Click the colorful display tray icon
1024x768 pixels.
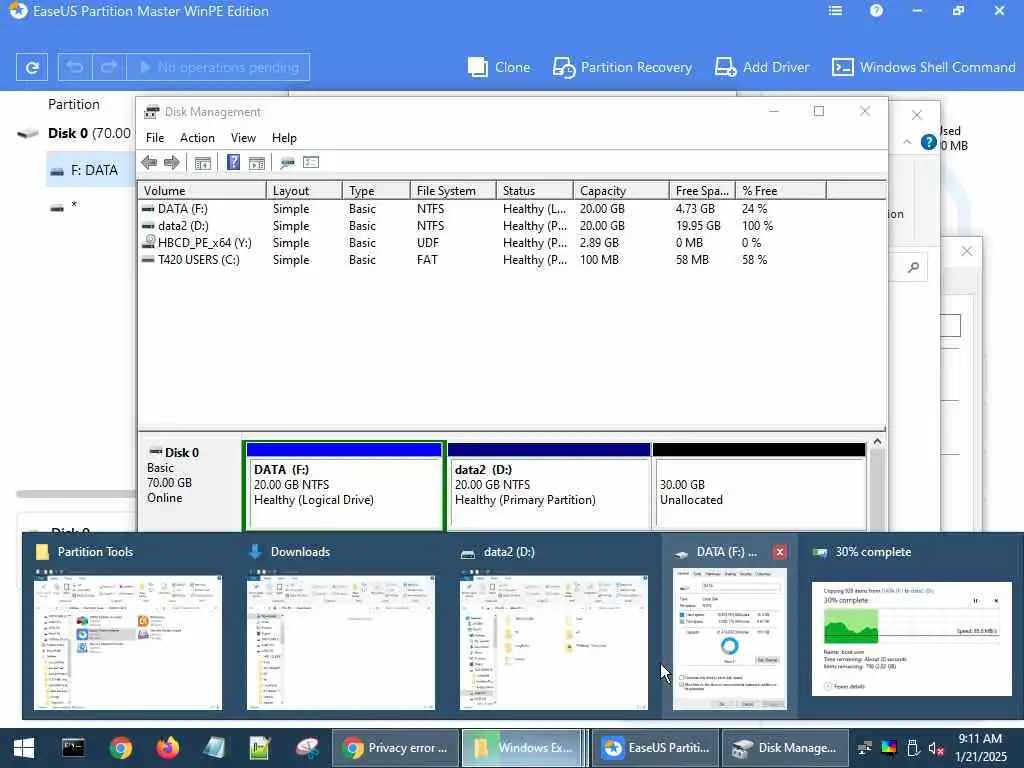889,748
